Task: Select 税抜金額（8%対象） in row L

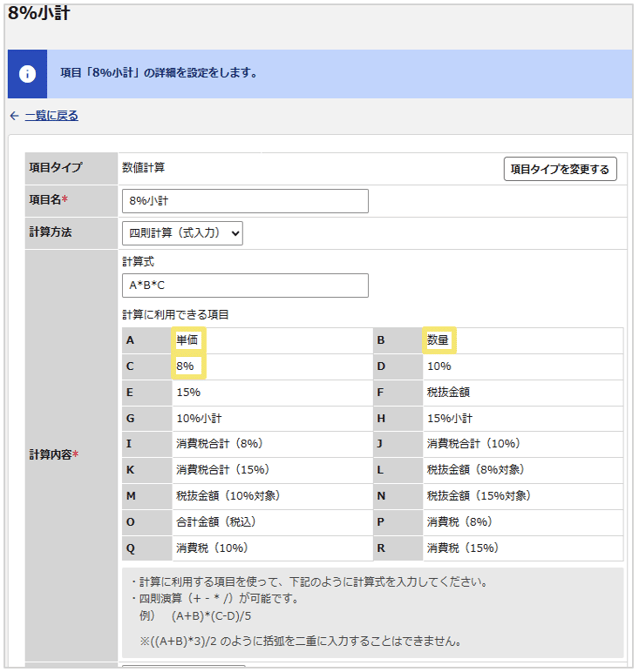Action: pyautogui.click(x=476, y=470)
